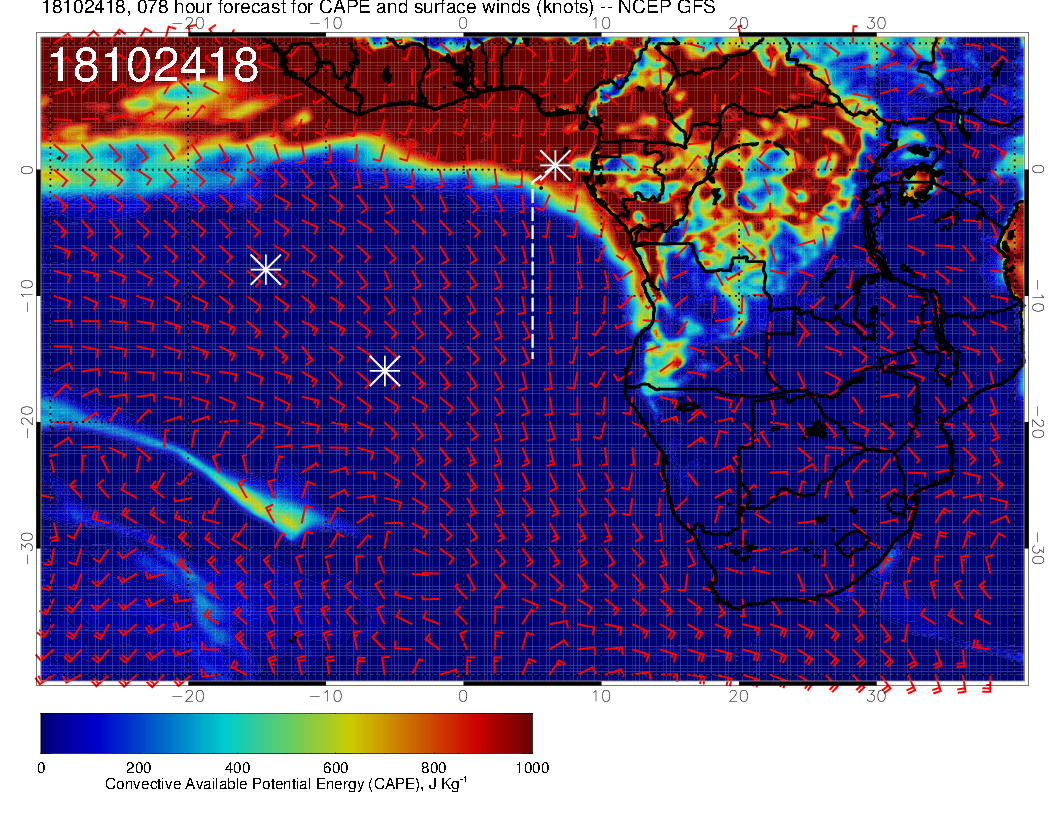Click the southernmost white asterisk marker
The width and height of the screenshot is (1056, 816).
[x=385, y=371]
